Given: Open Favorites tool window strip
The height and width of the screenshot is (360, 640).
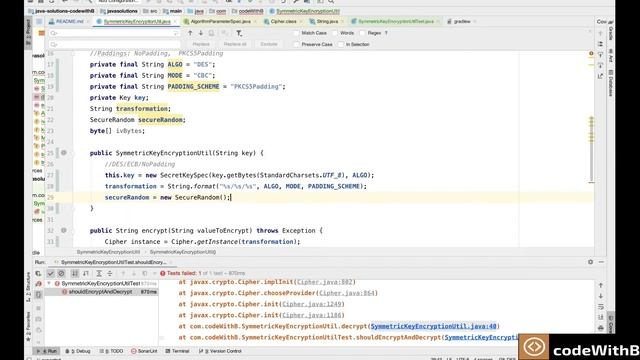Looking at the screenshot, I should pos(28,326).
